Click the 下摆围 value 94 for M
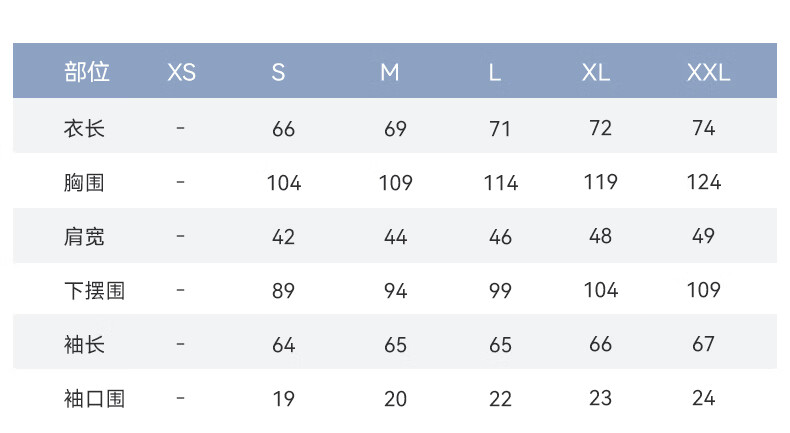Image resolution: width=790 pixels, height=433 pixels. click(x=396, y=291)
